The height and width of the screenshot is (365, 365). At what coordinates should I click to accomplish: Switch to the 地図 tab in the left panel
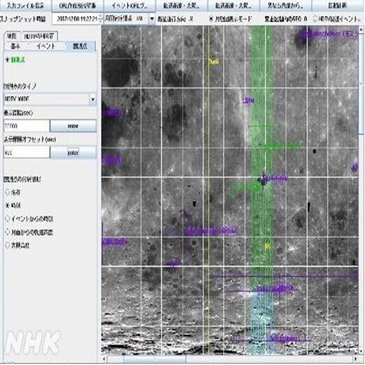coord(12,36)
